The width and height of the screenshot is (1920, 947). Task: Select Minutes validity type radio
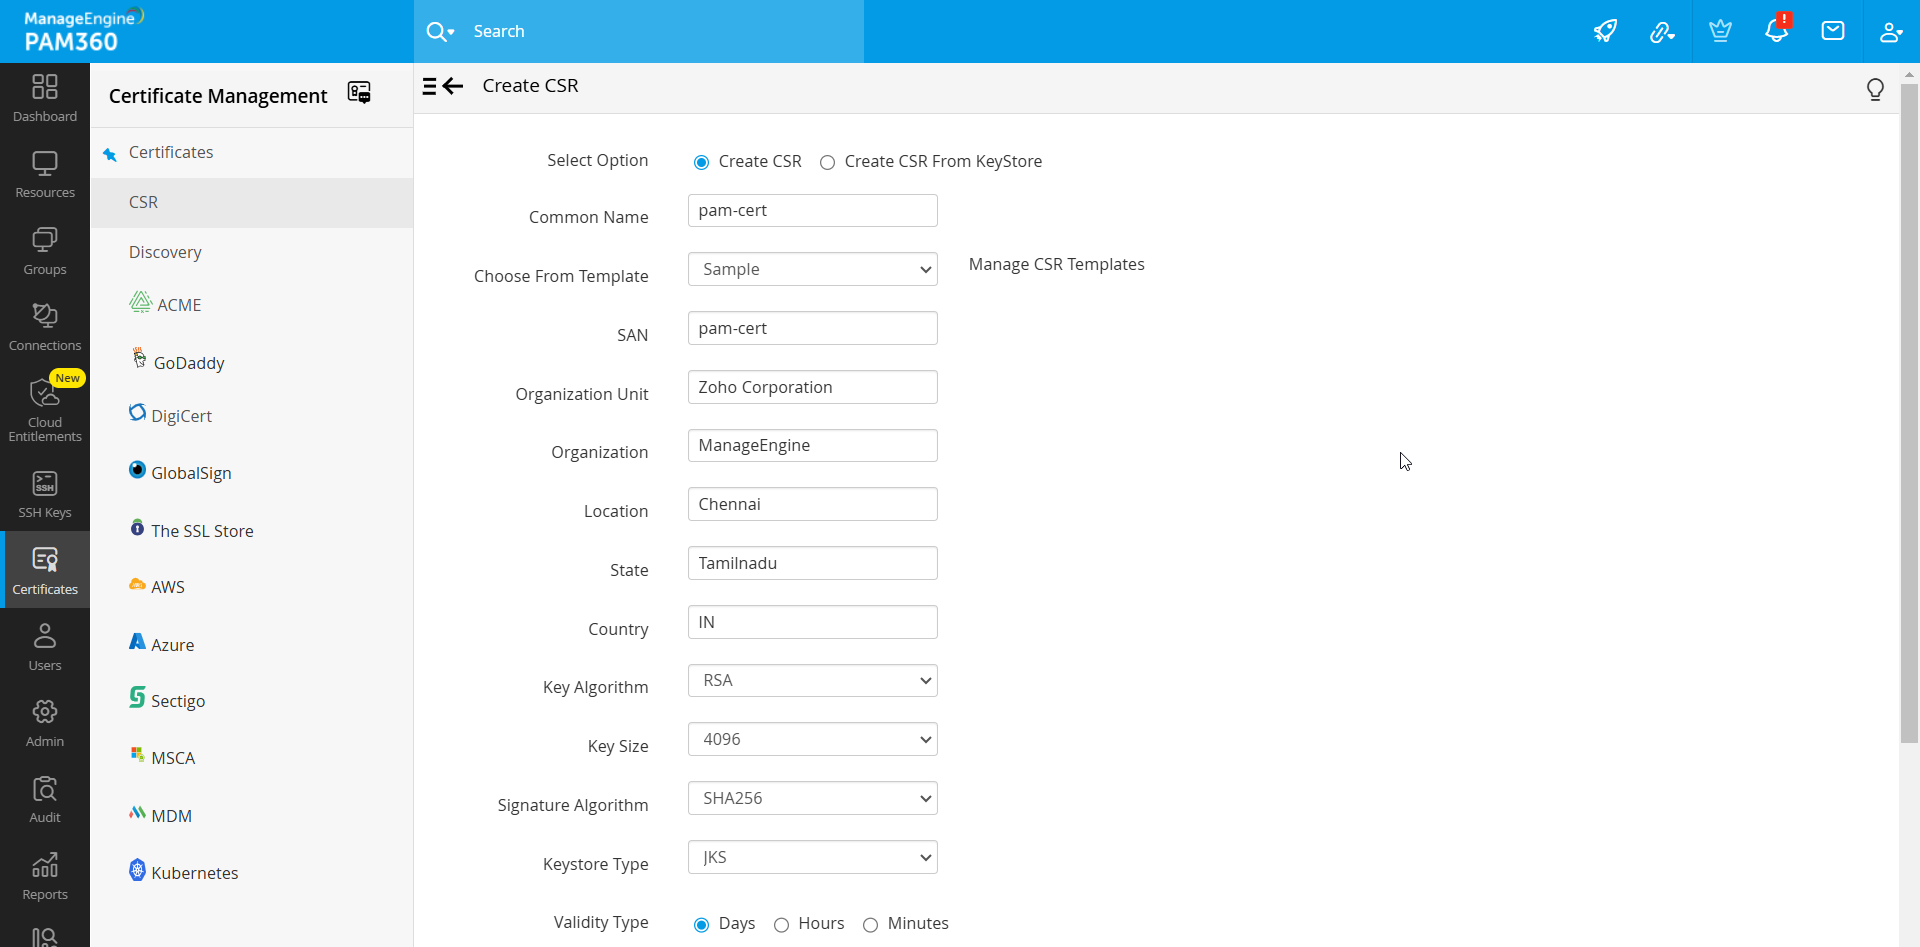coord(871,925)
